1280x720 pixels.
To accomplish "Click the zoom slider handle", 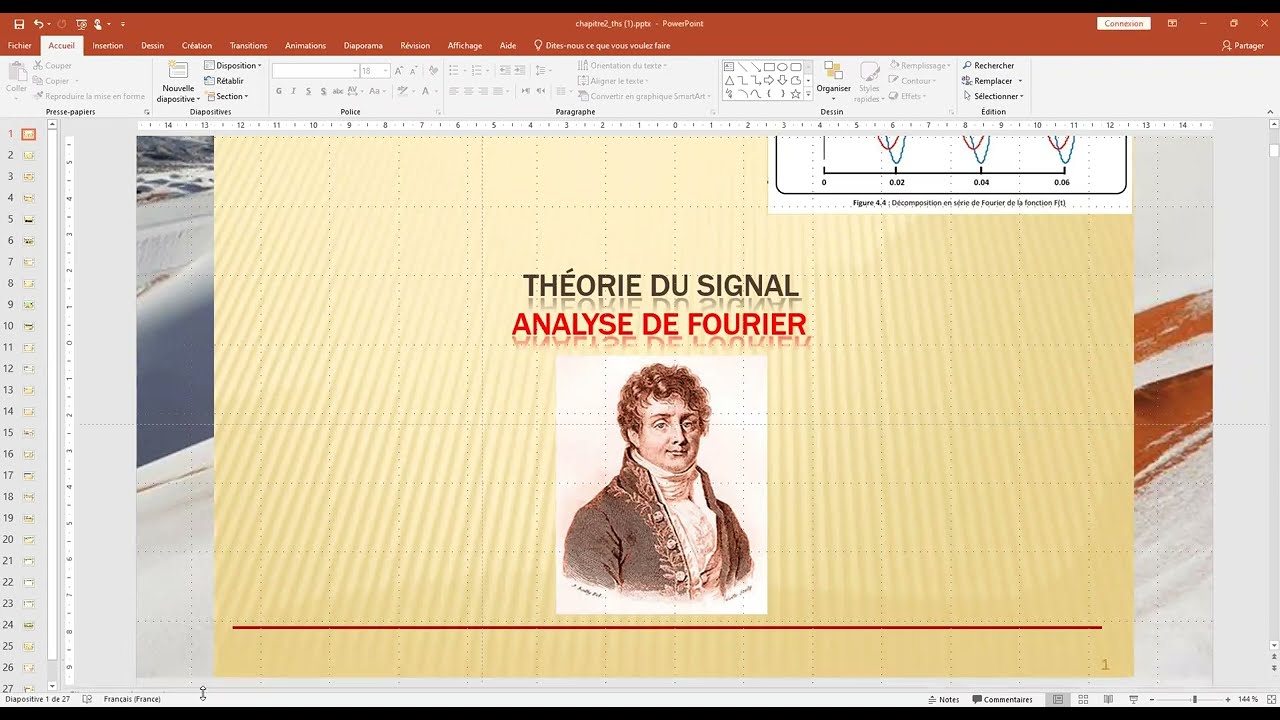I will coord(1194,699).
